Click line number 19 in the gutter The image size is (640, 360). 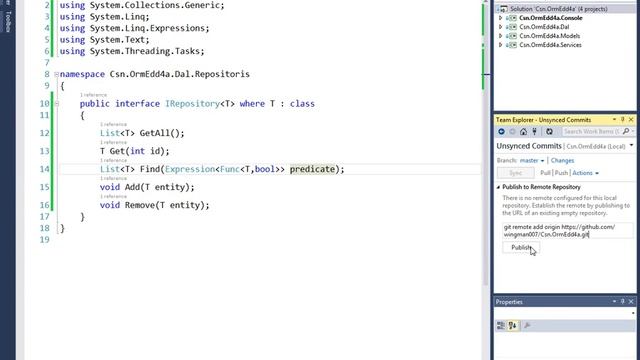44,240
